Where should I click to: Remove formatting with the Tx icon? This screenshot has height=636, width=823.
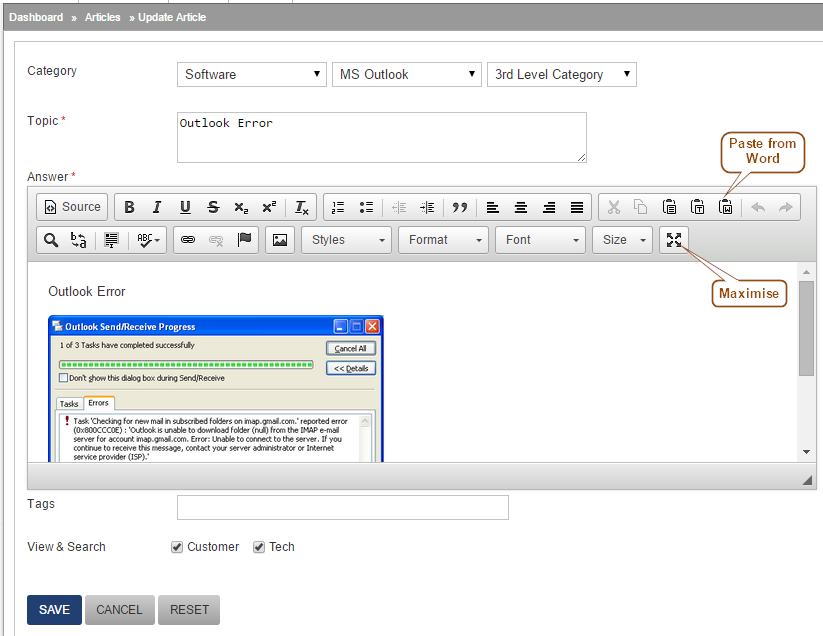click(x=302, y=207)
